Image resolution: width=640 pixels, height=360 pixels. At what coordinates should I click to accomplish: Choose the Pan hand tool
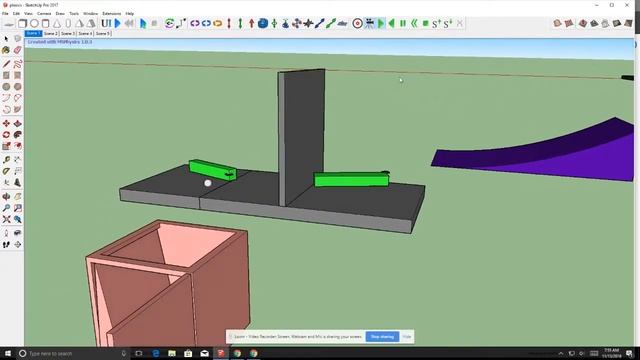[18, 197]
